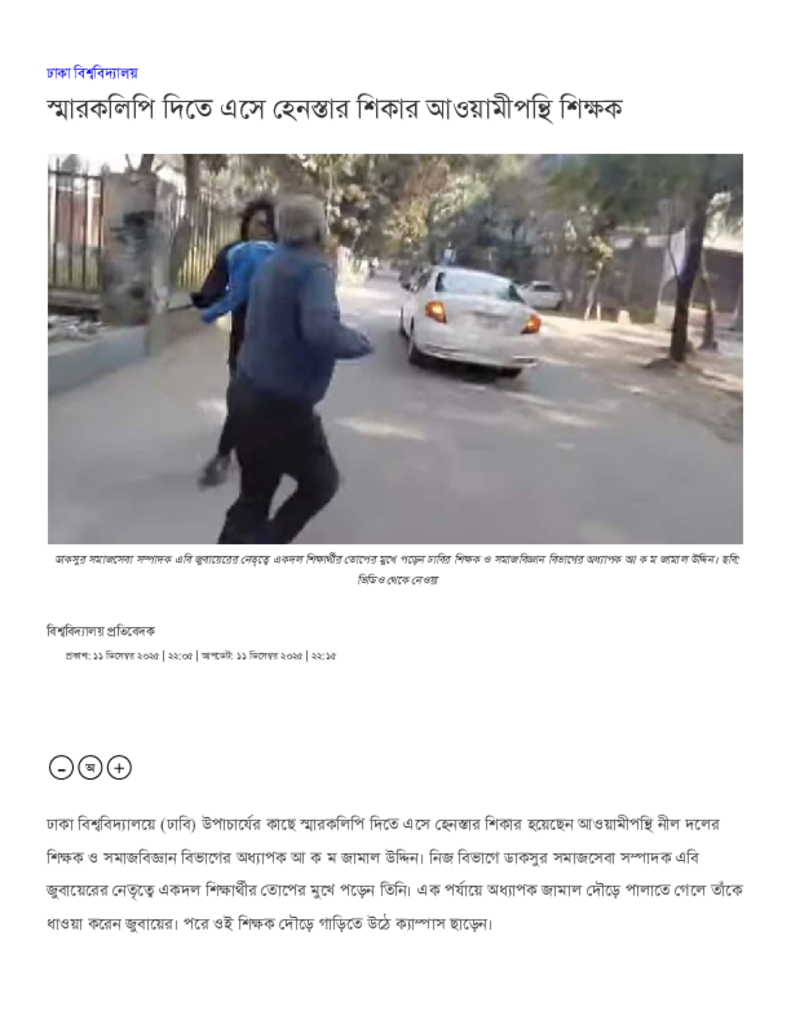Click the last line starting ধাওয়া করেন
Image resolution: width=791 pixels, height=1024 pixels.
(x=270, y=924)
